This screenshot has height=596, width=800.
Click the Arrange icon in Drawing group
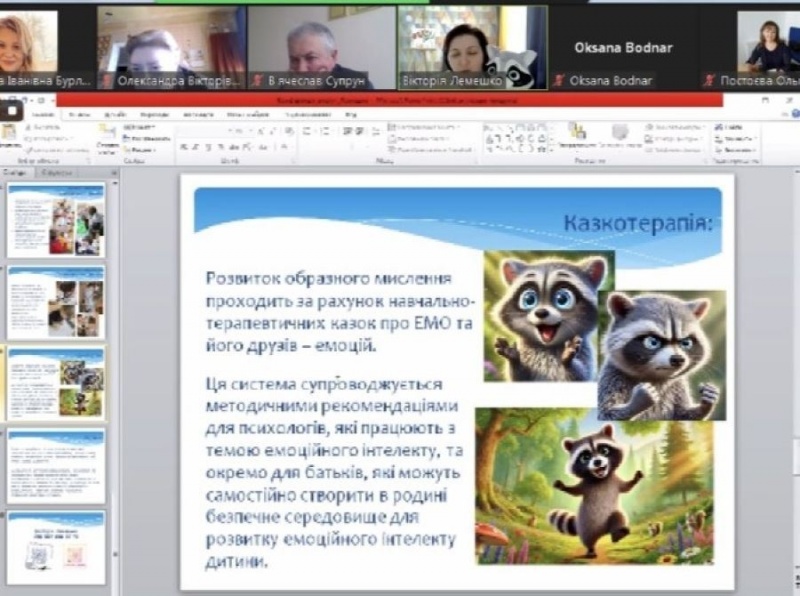pos(577,136)
